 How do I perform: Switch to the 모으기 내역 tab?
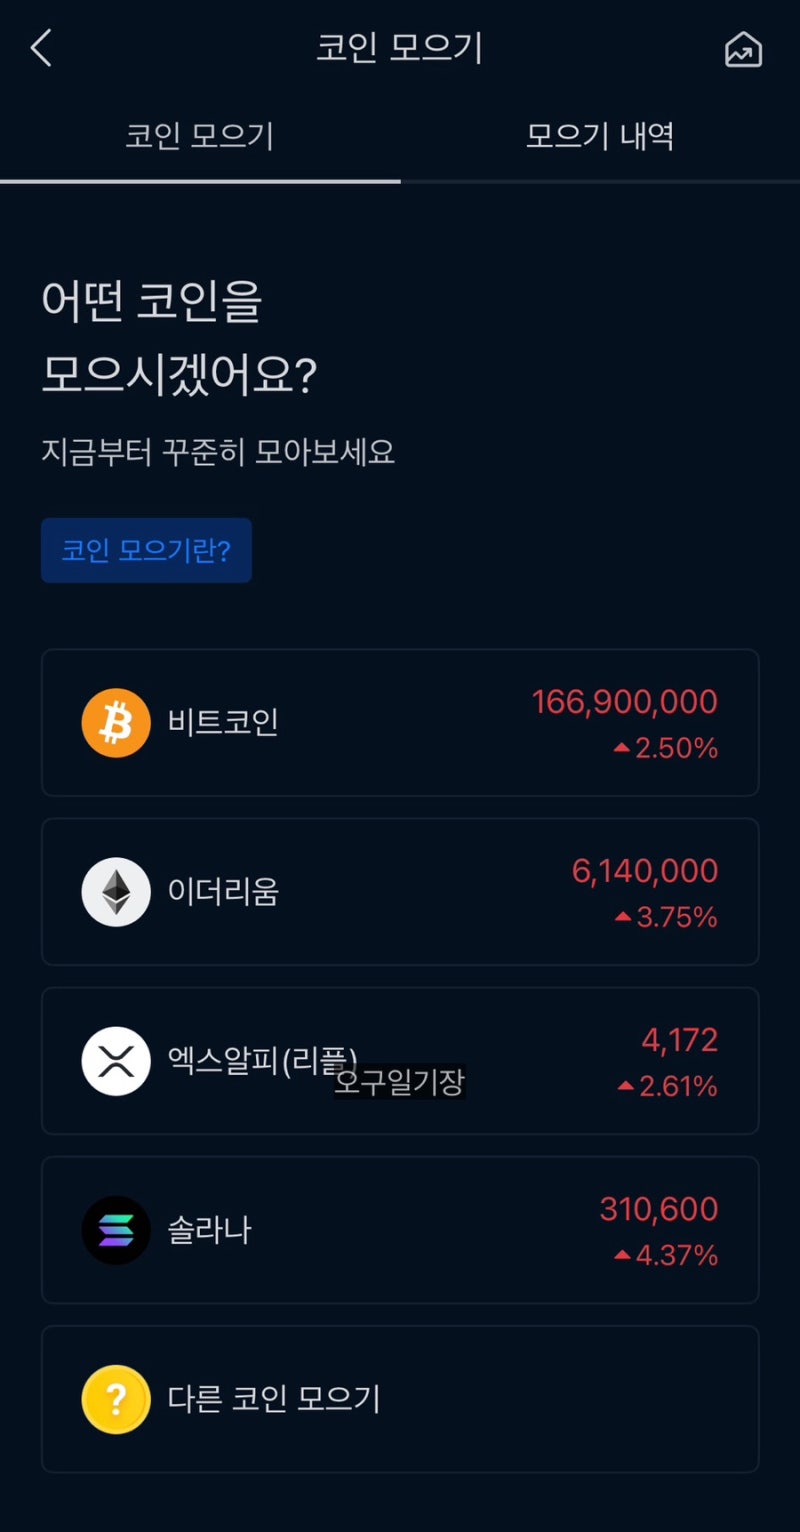598,137
